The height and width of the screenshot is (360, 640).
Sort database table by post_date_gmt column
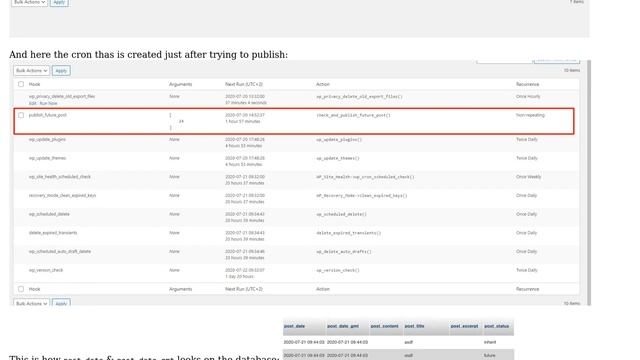tap(343, 326)
